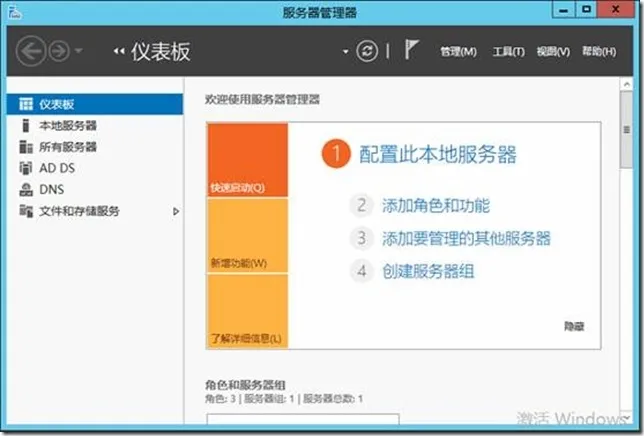Click the 添加要管理的其他服务器 link
The image size is (644, 436).
(x=466, y=238)
